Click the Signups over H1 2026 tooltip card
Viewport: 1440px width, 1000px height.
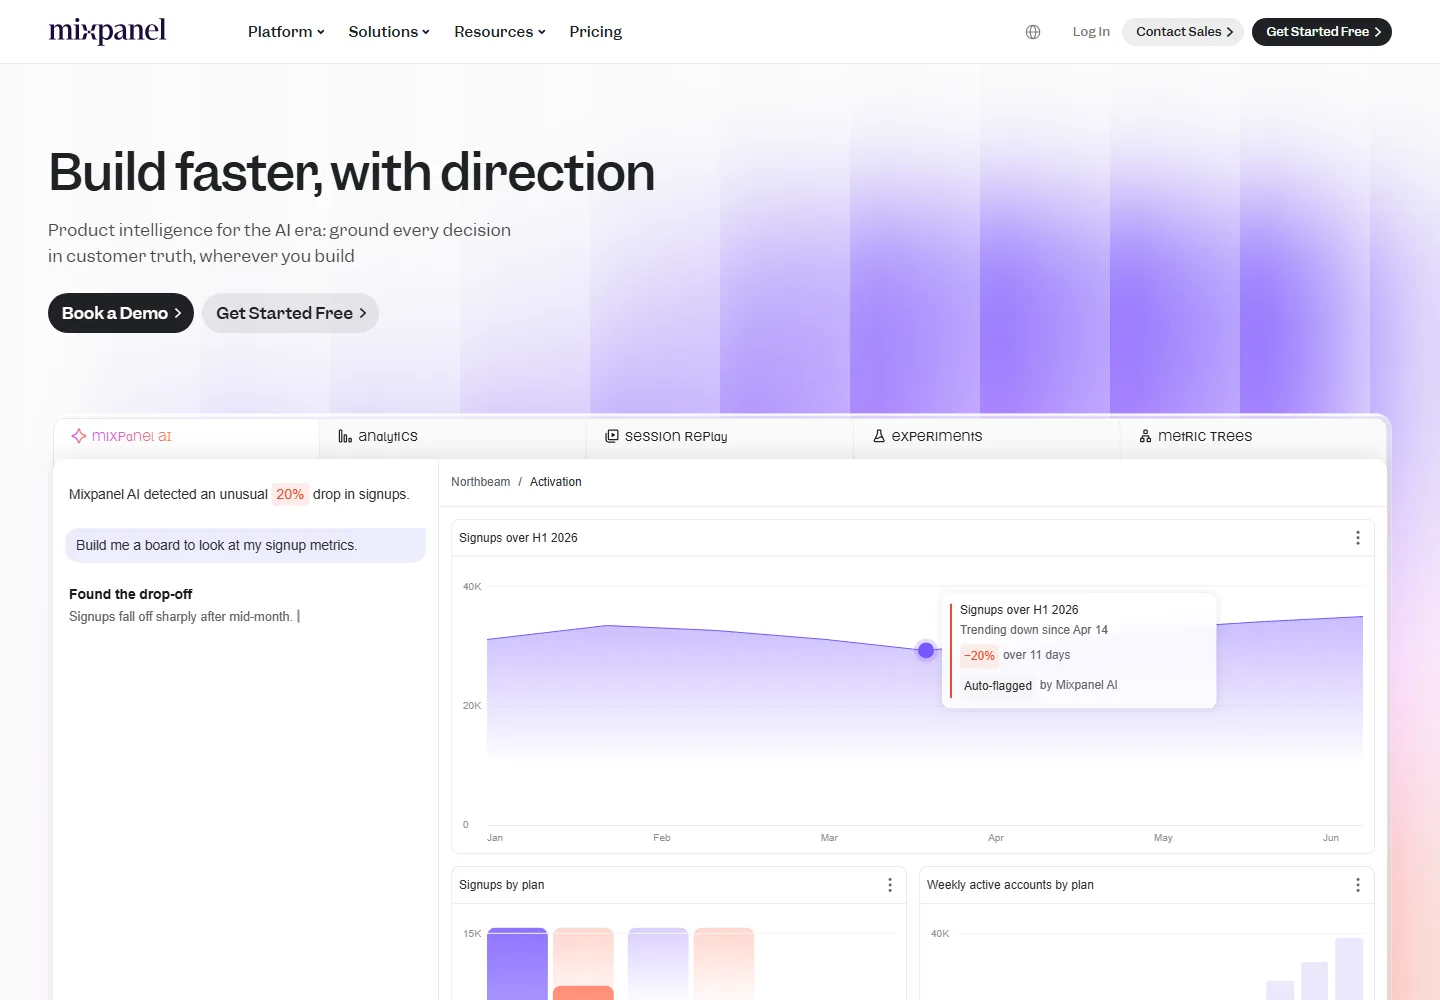pos(1079,650)
